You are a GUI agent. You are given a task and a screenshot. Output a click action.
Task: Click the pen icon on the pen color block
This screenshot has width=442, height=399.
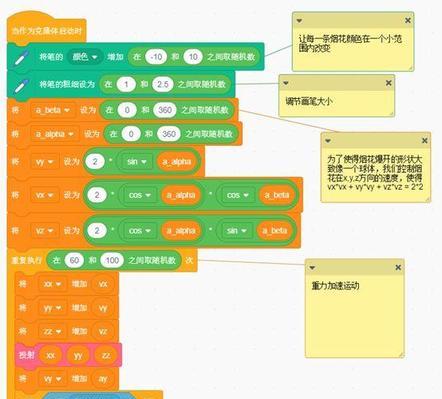coord(21,57)
